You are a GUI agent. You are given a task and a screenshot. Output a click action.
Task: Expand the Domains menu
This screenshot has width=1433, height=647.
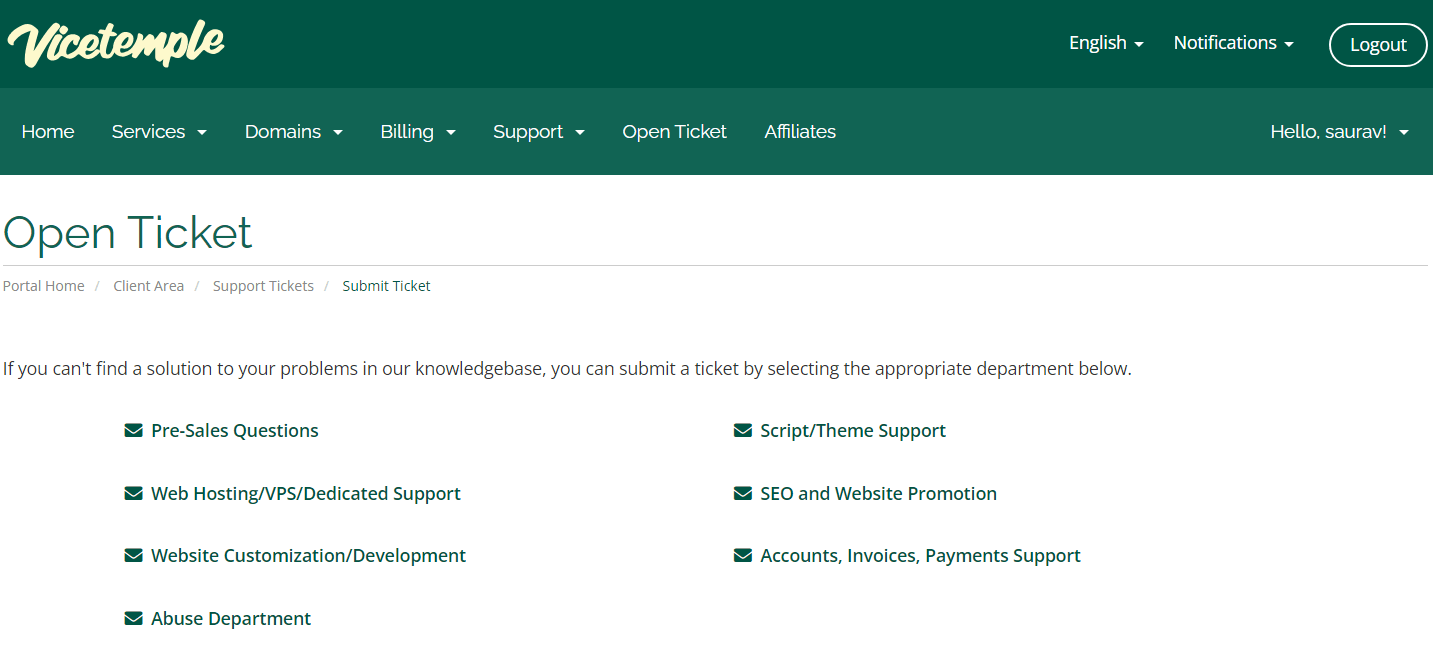tap(293, 131)
